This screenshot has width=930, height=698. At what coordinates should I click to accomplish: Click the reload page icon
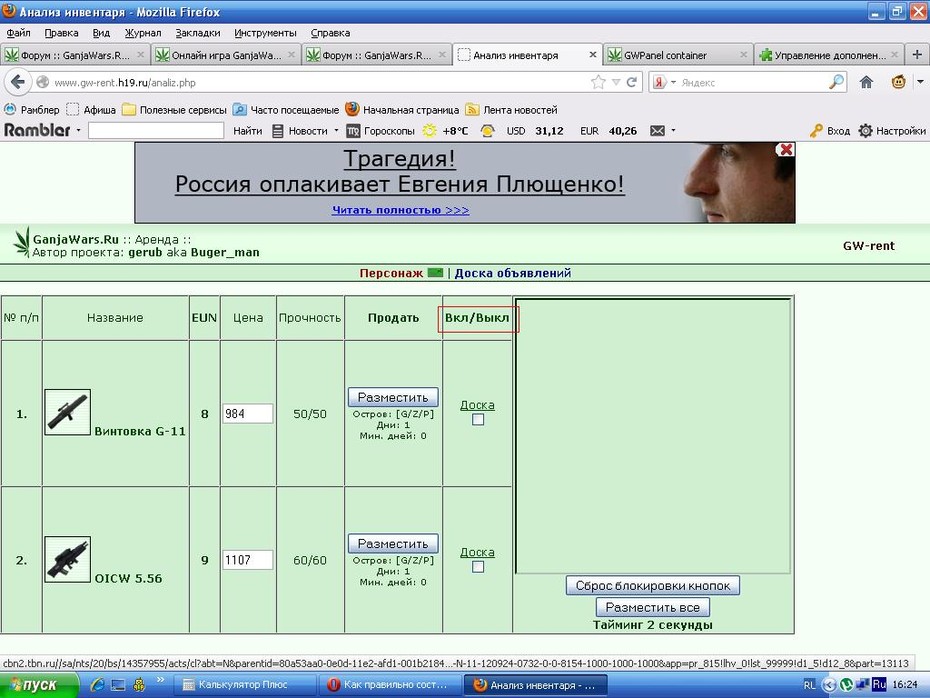coord(632,82)
